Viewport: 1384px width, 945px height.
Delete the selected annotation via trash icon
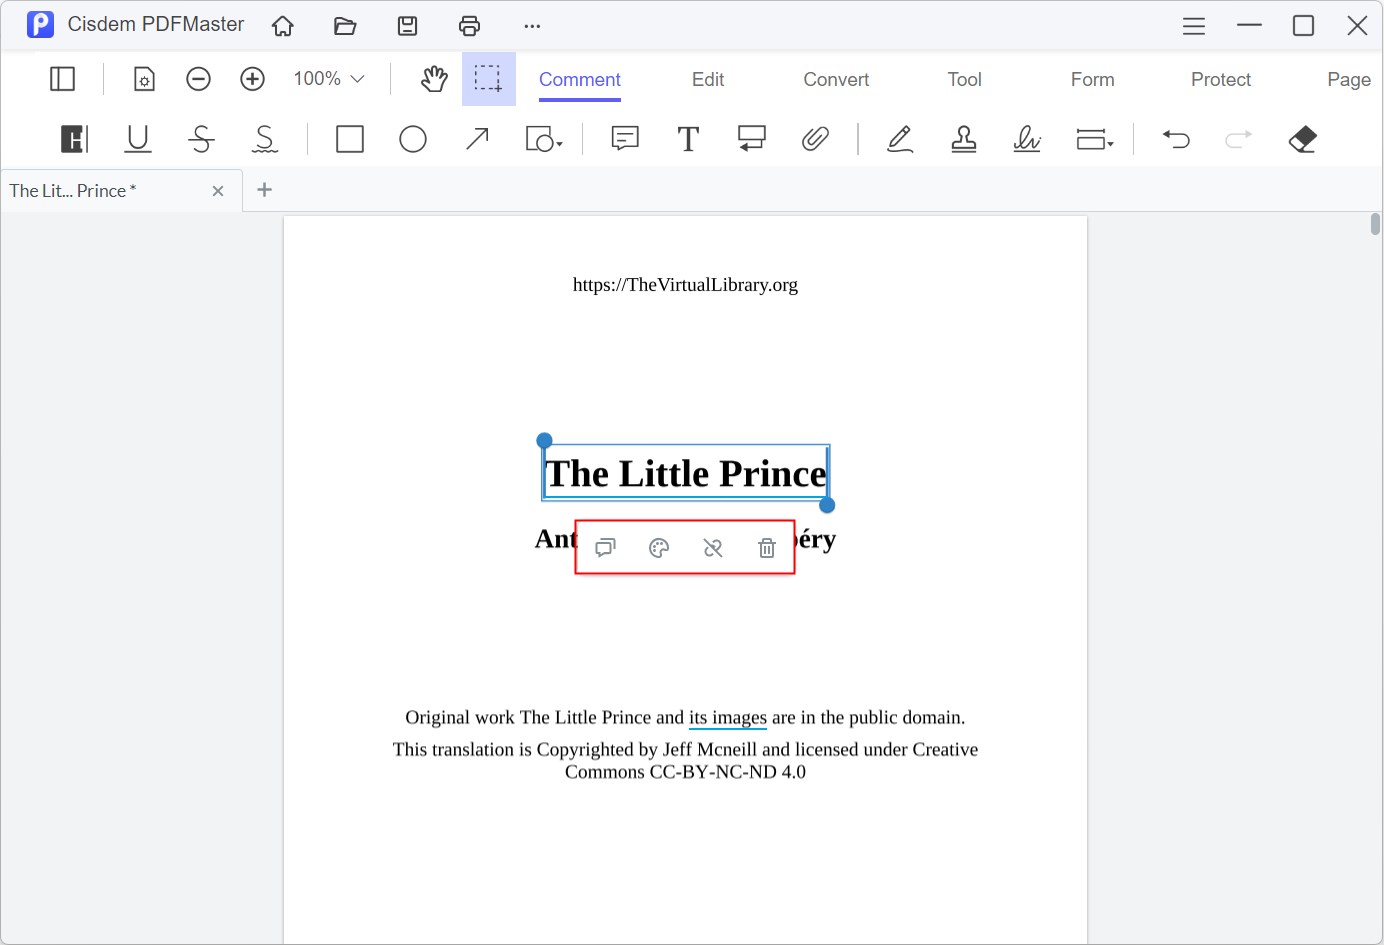pos(767,547)
